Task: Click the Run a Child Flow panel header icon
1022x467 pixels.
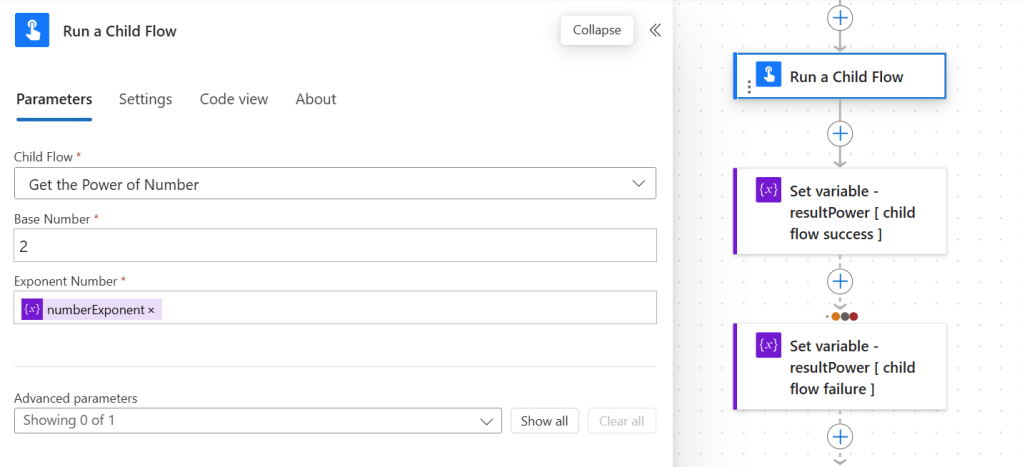Action: coord(32,31)
